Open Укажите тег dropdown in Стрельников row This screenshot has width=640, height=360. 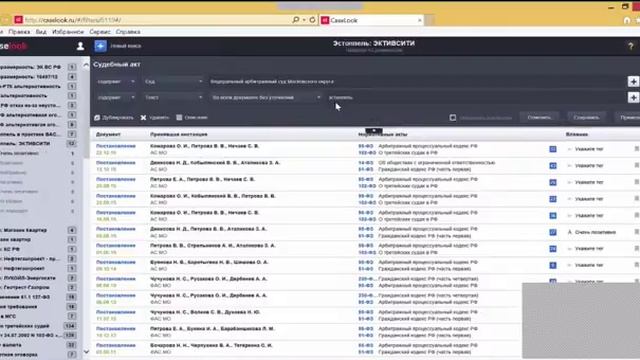(586, 249)
